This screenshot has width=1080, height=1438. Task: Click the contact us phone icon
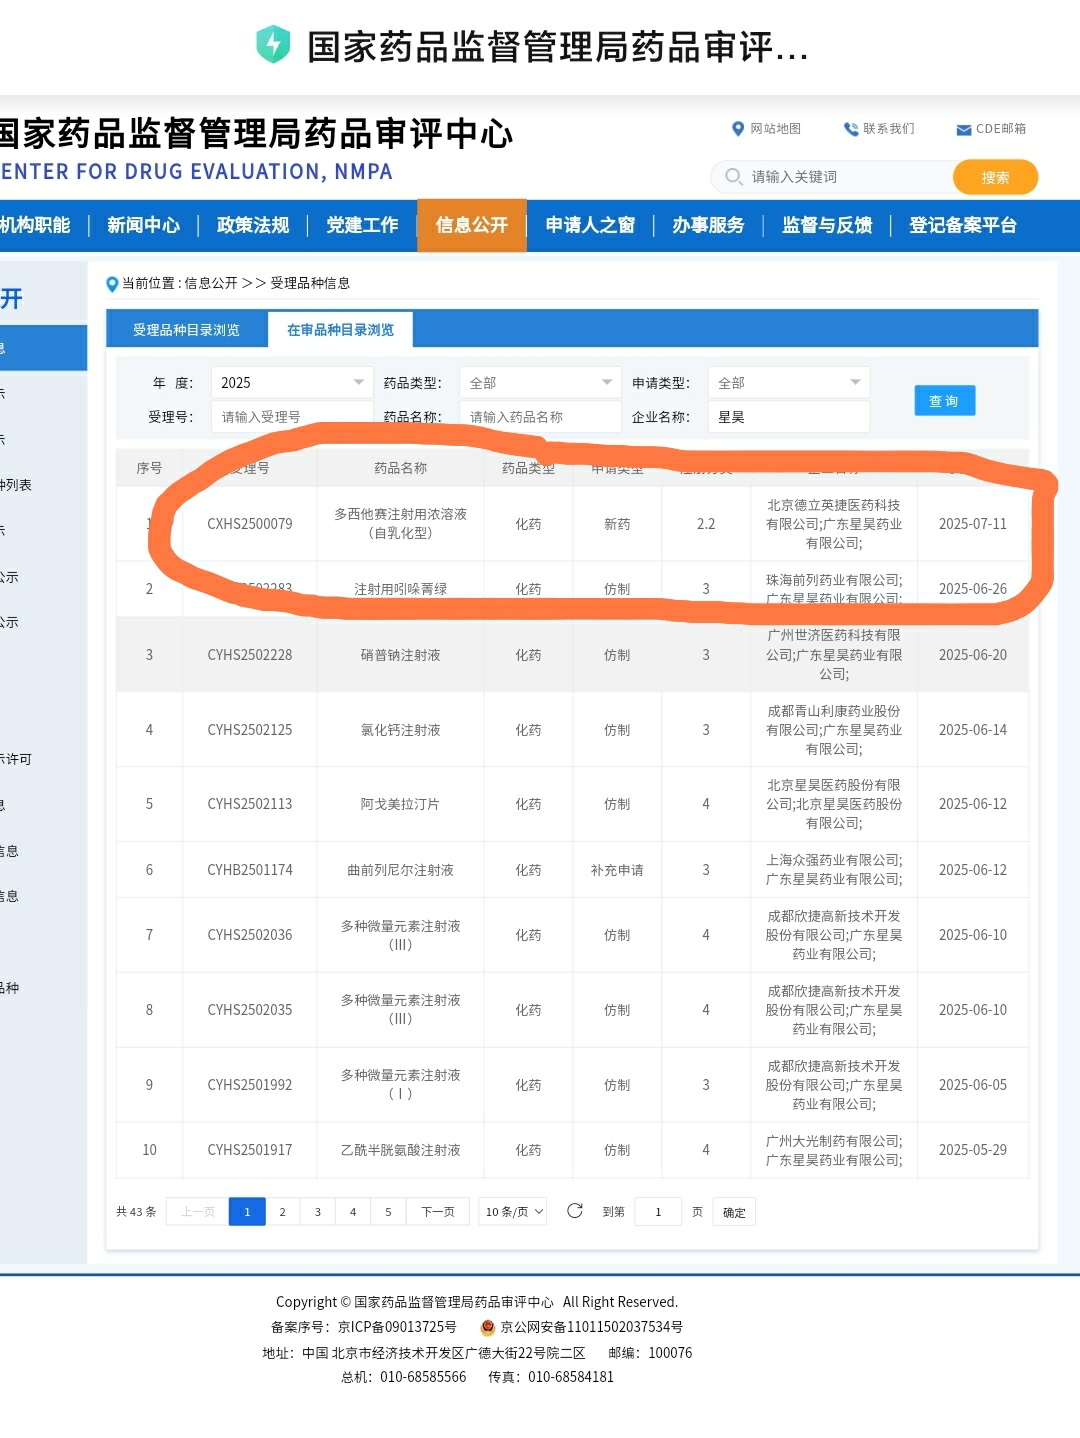[851, 129]
